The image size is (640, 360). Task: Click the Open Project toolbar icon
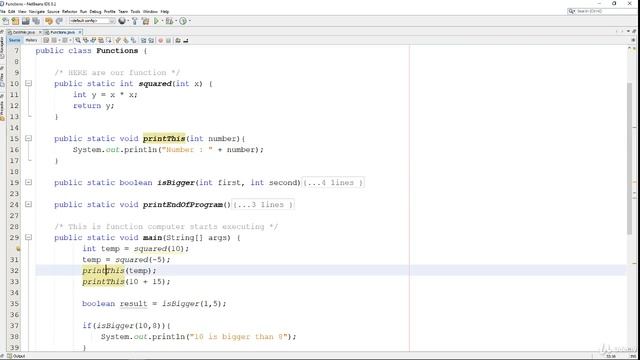coord(26,21)
